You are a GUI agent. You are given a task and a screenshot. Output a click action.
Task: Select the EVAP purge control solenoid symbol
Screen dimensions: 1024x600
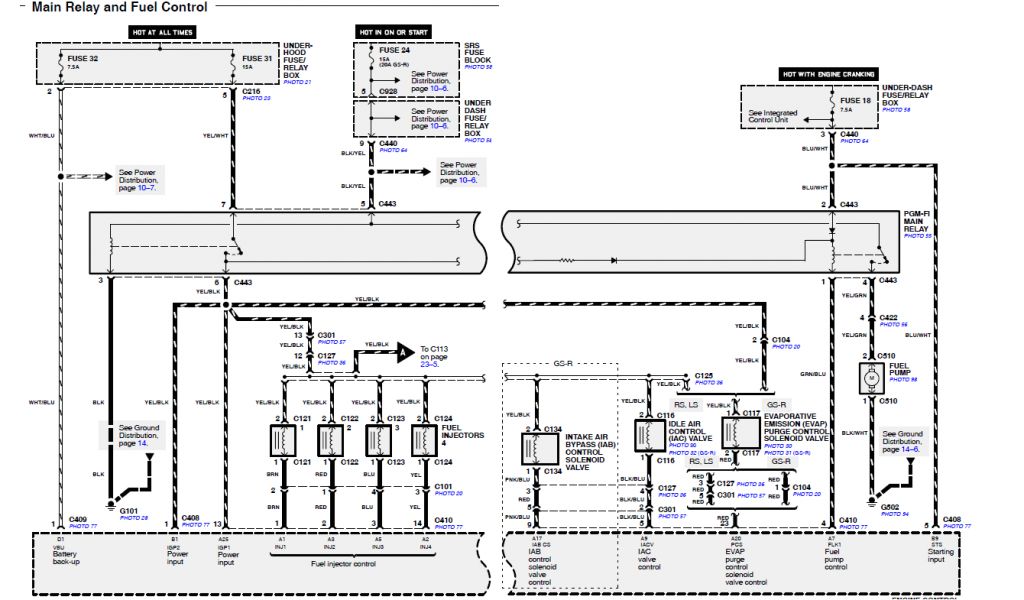tap(738, 434)
